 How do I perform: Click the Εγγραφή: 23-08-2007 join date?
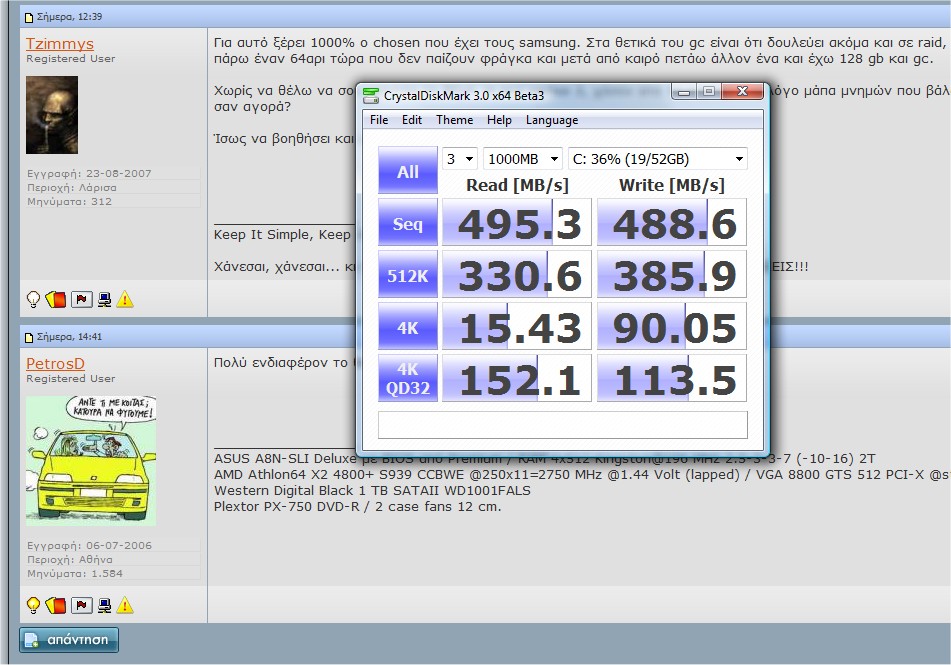pyautogui.click(x=89, y=174)
